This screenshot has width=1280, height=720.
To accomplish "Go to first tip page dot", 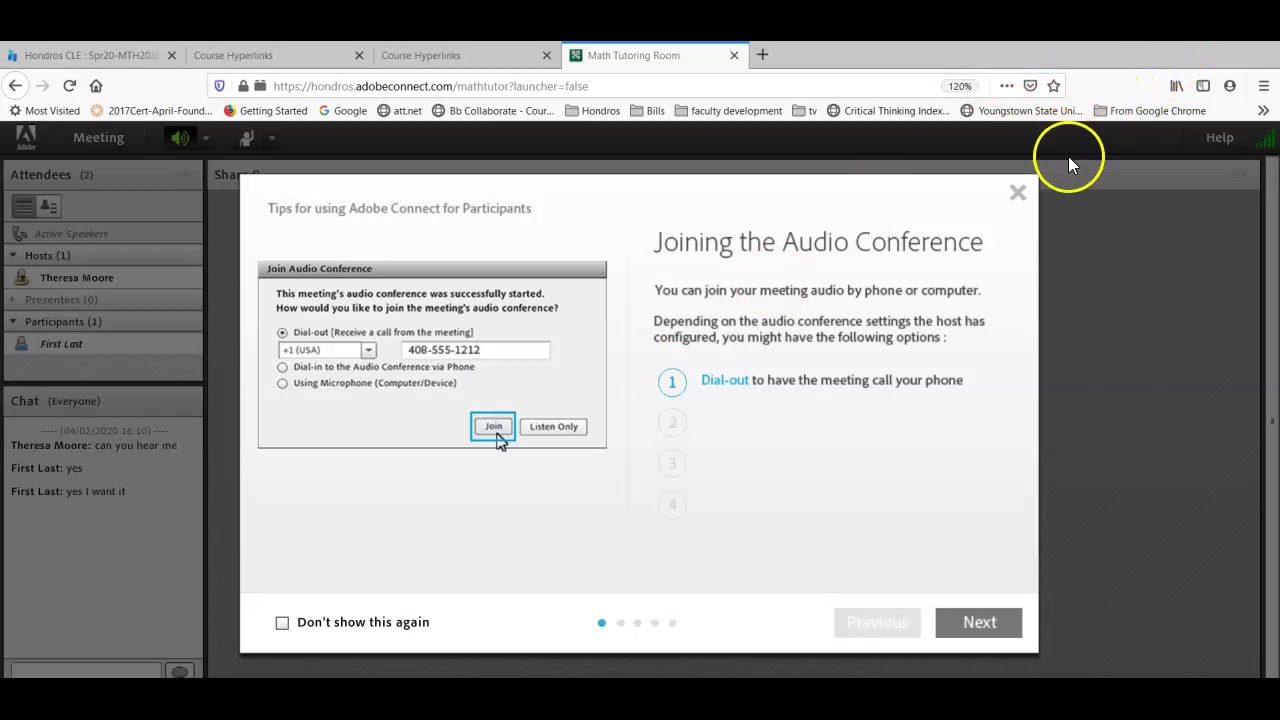I will pyautogui.click(x=601, y=623).
